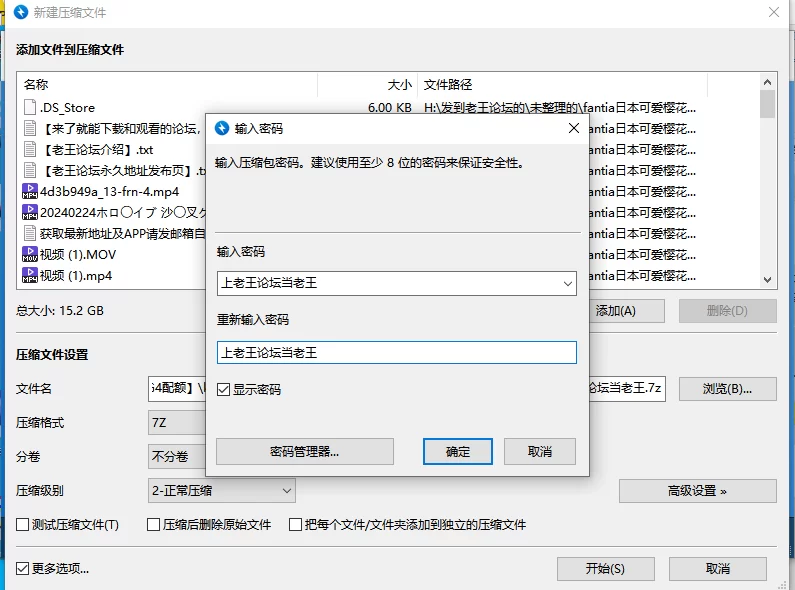Enable the 测试压缩文件(T) checkbox
This screenshot has height=590, width=795.
[23, 525]
